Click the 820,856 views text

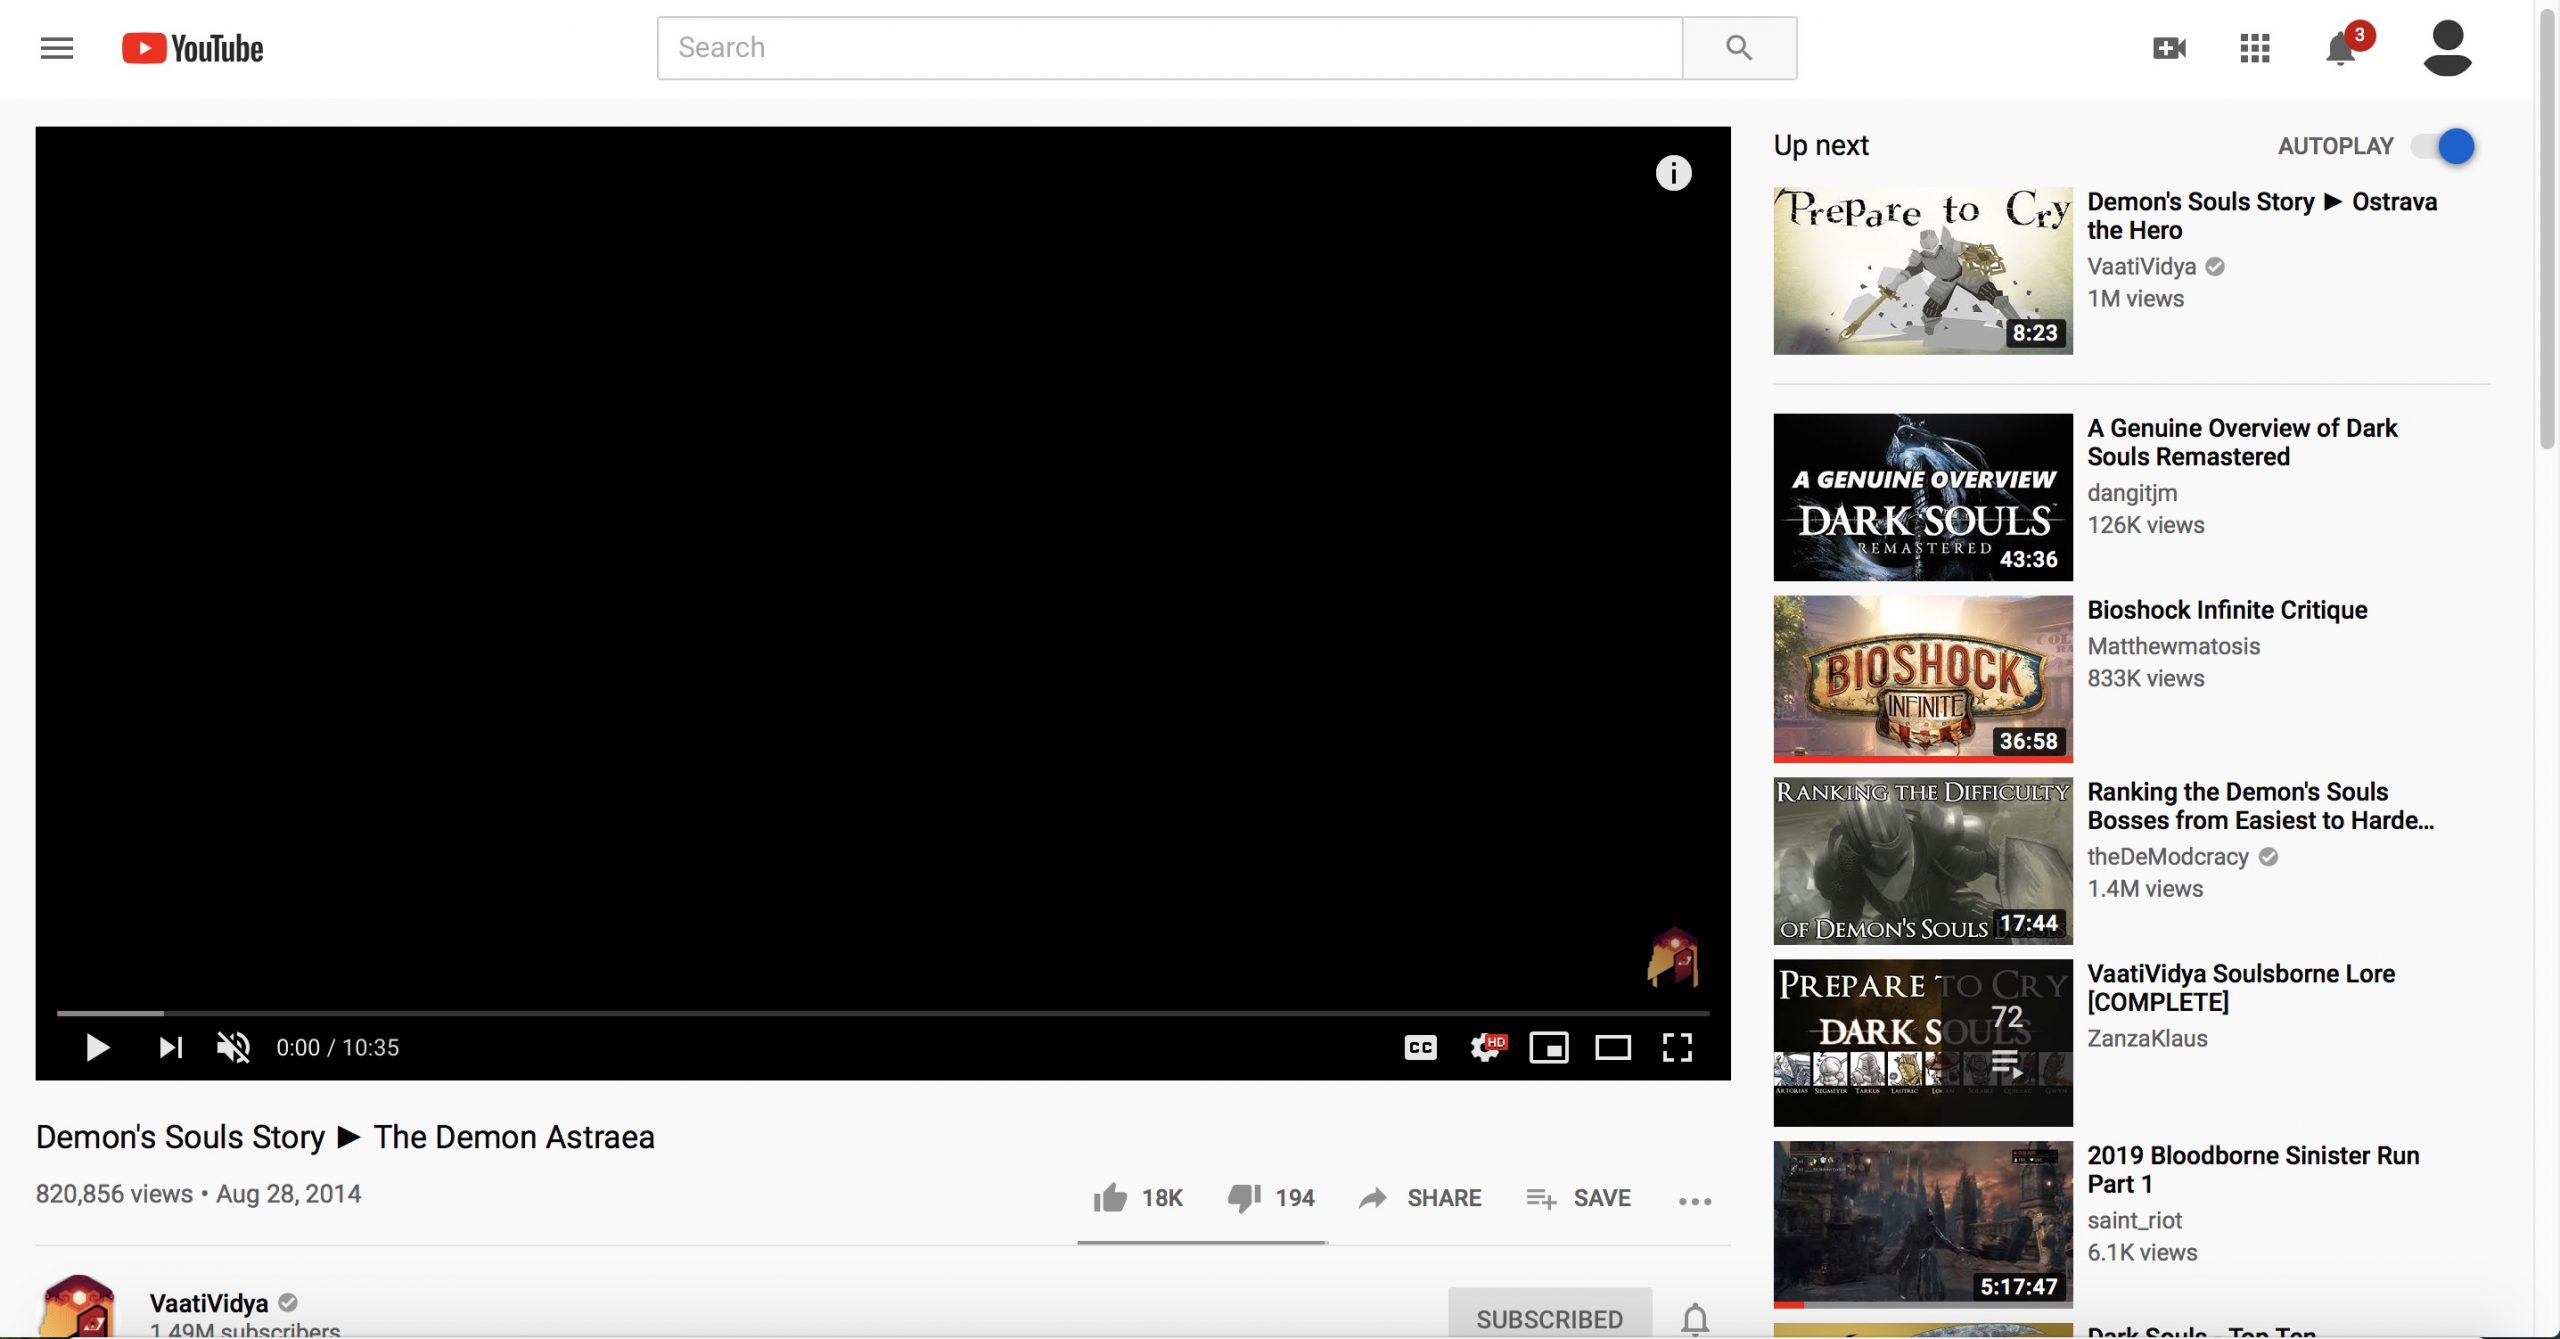[114, 1193]
